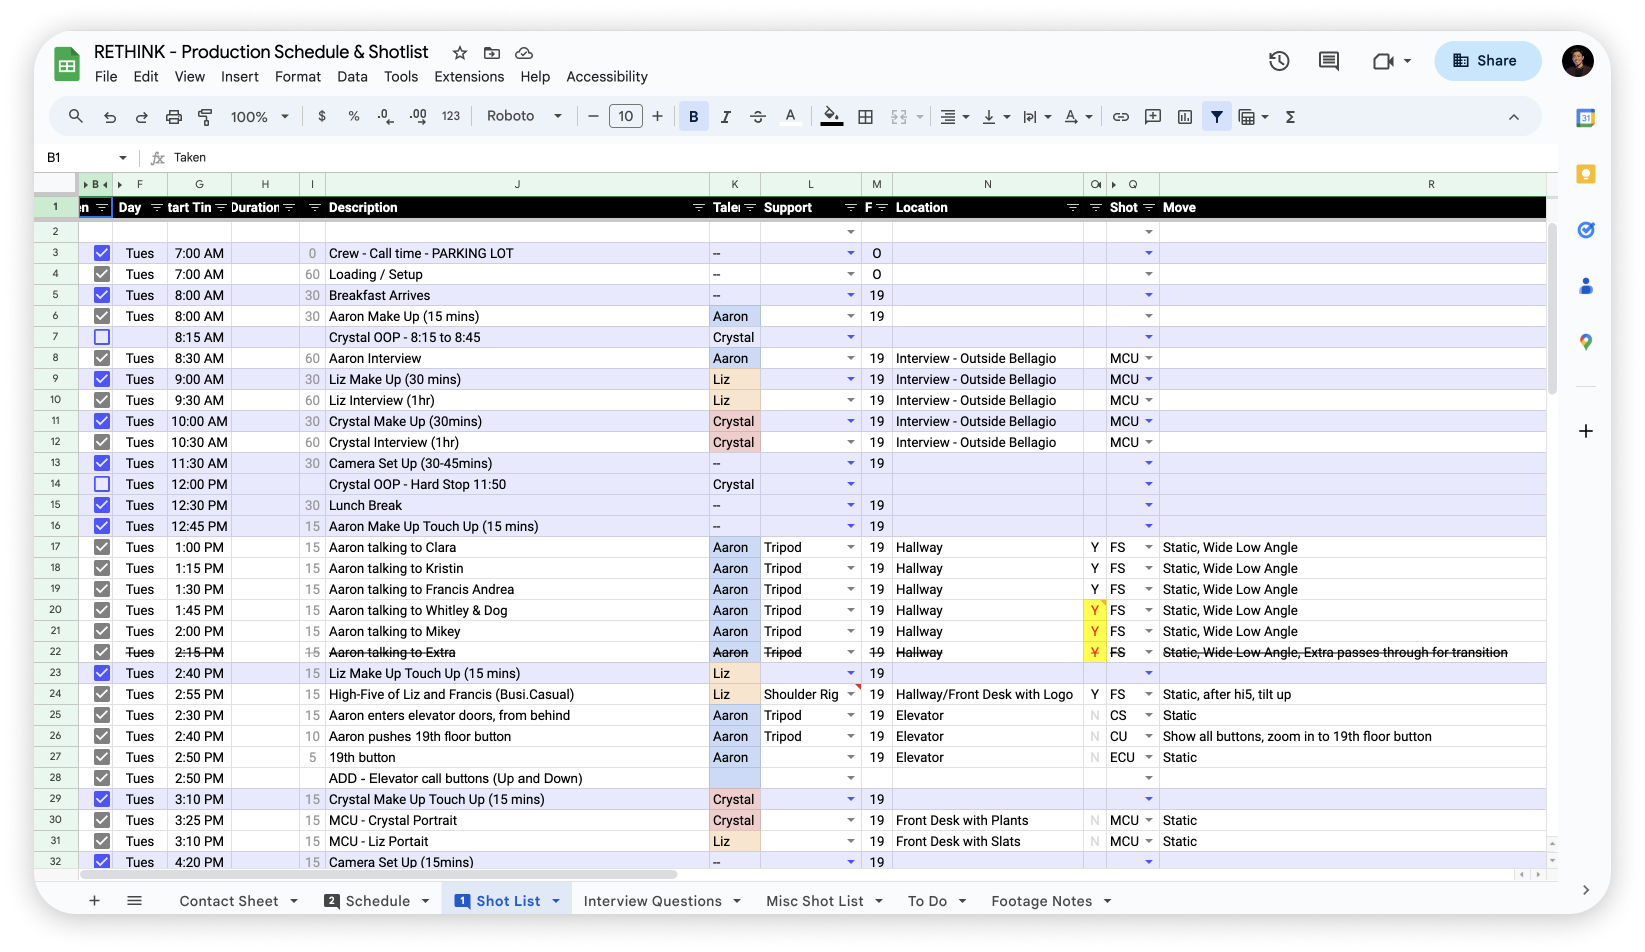Open the Roboto font dropdown

[x=524, y=116]
